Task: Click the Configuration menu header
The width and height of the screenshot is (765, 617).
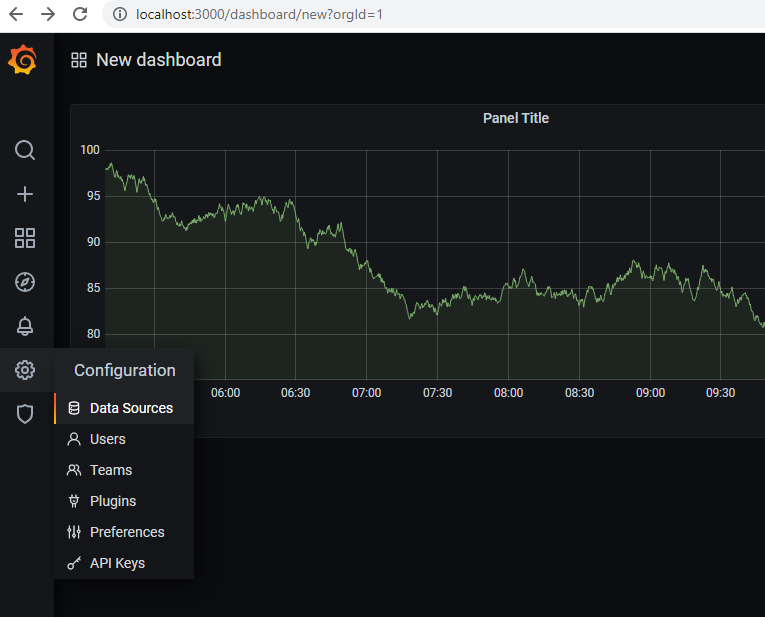Action: 124,370
